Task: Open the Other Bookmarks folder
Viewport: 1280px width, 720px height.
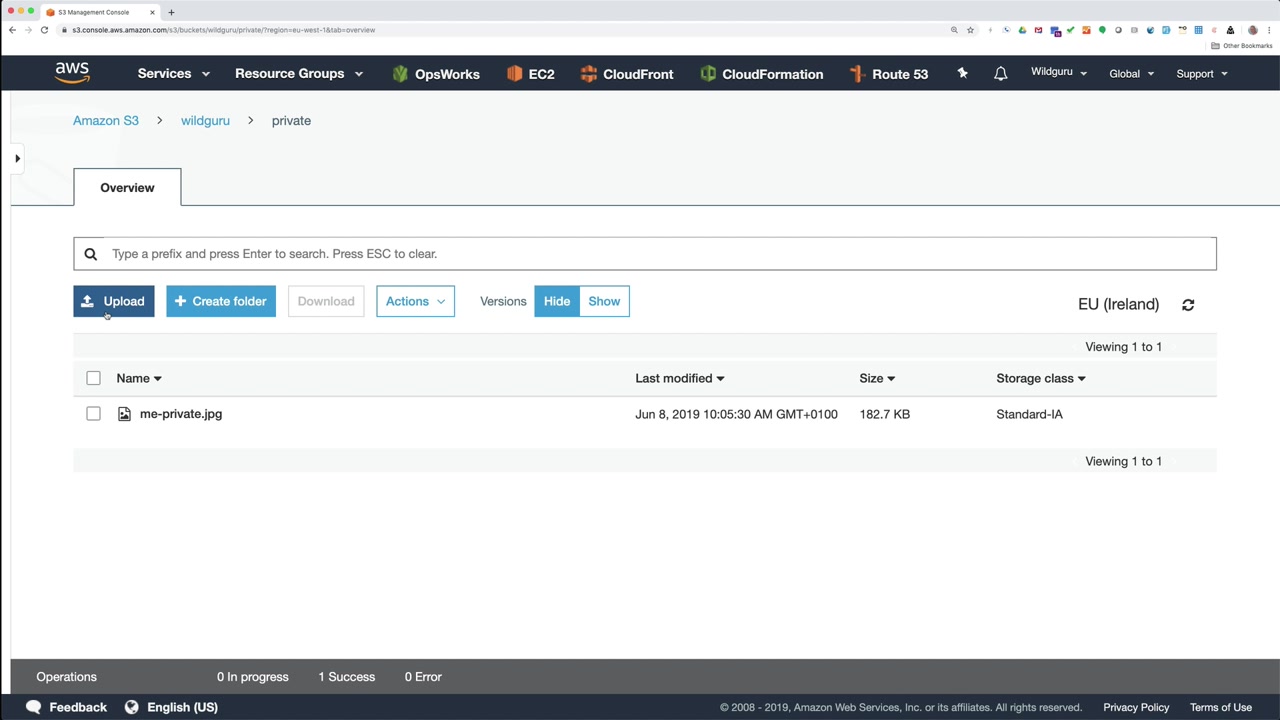Action: coord(1242,46)
